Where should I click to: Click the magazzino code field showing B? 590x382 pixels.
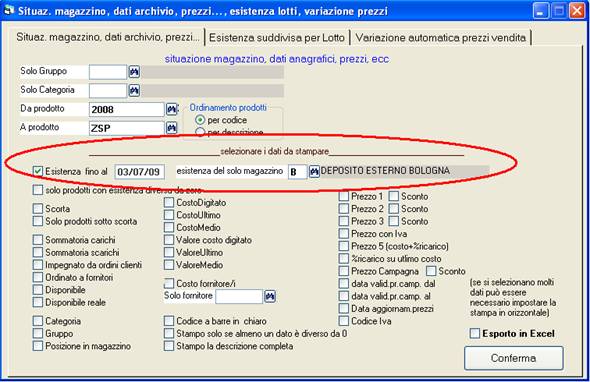coord(297,172)
